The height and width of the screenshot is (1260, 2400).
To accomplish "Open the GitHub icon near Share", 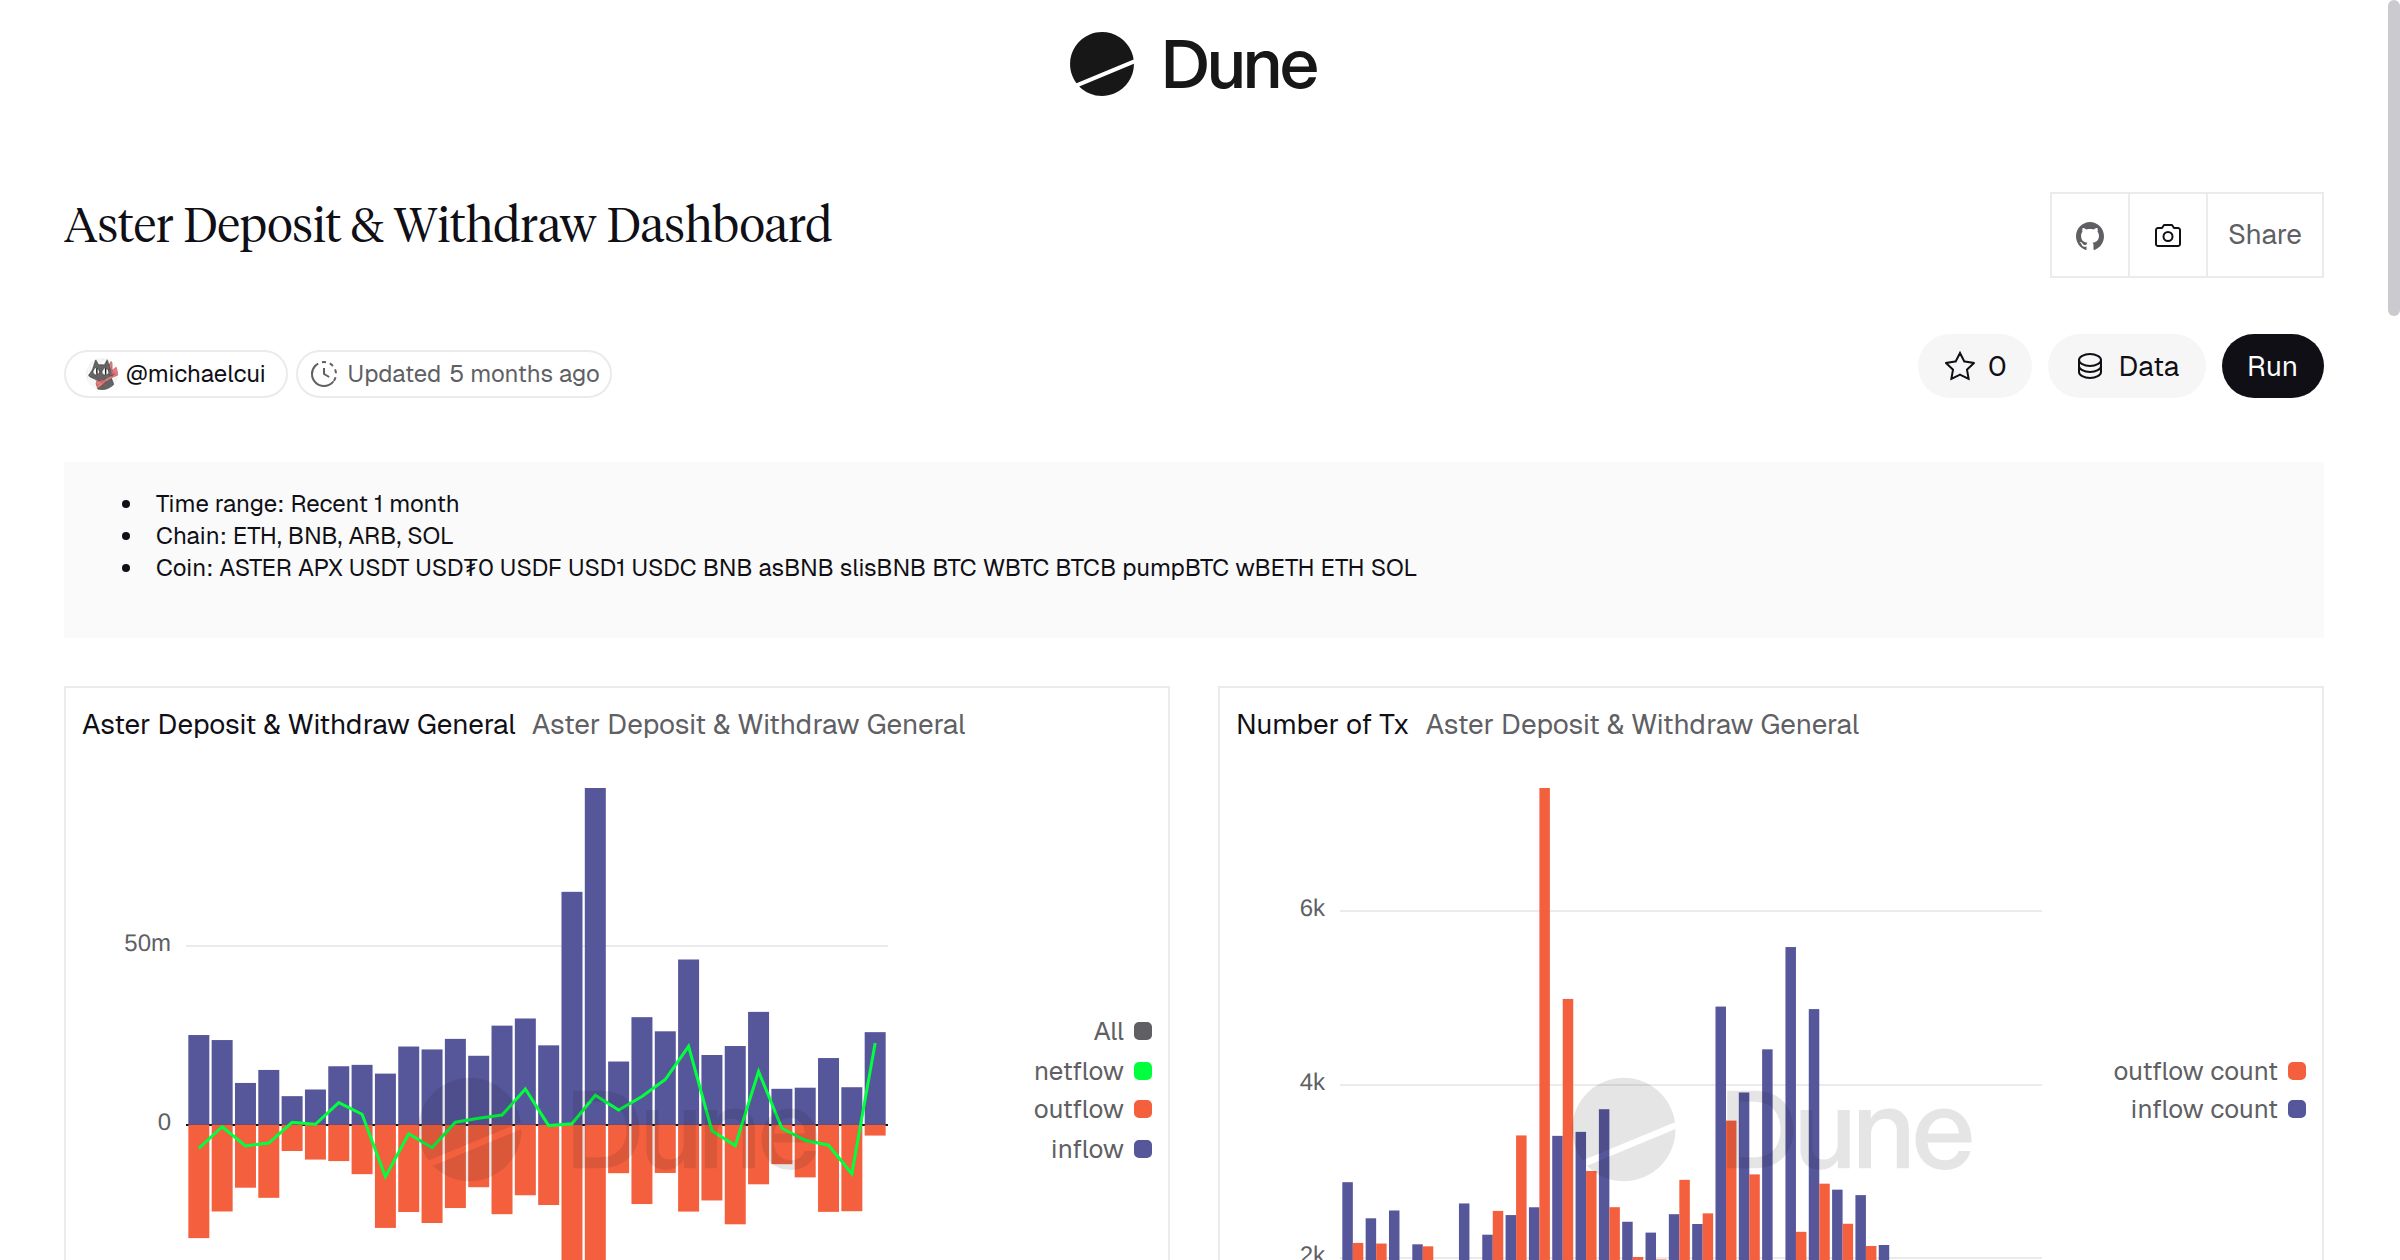I will coord(2089,235).
